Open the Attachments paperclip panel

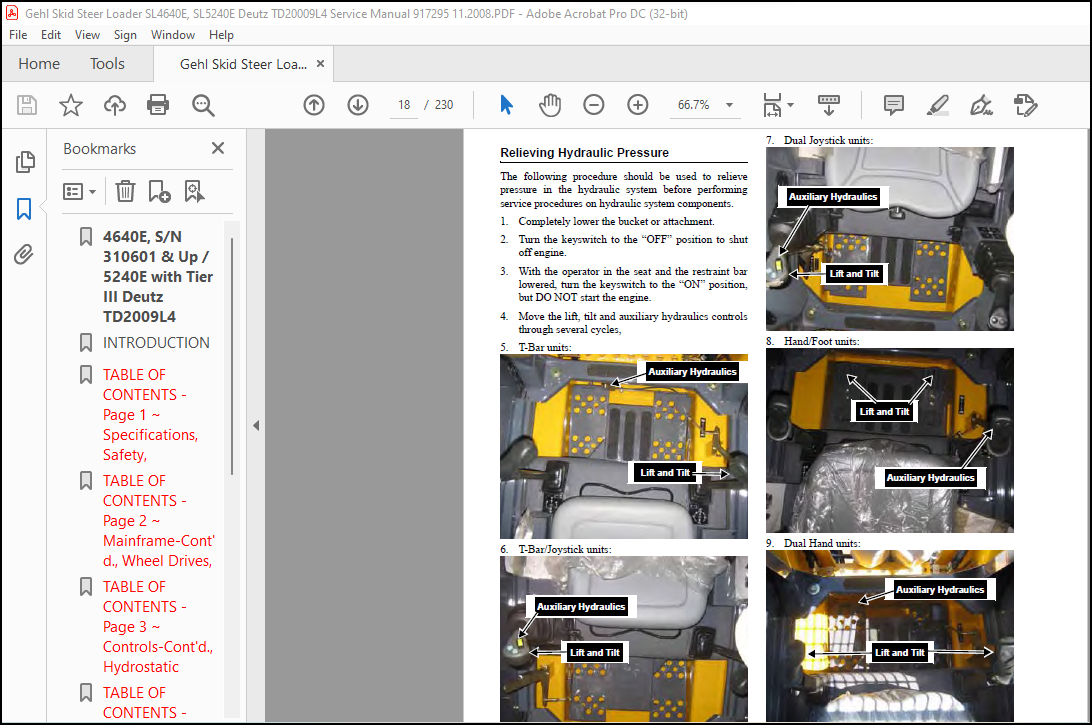(x=24, y=254)
